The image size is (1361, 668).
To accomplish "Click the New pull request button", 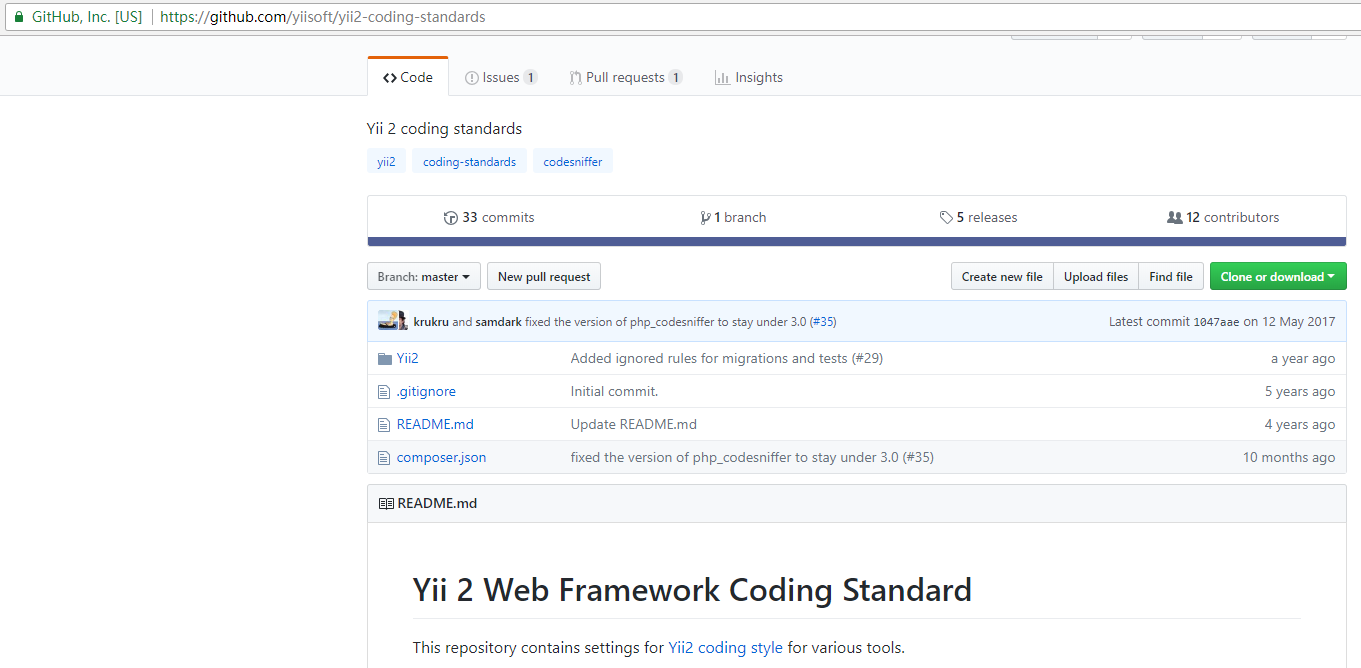I will (544, 277).
